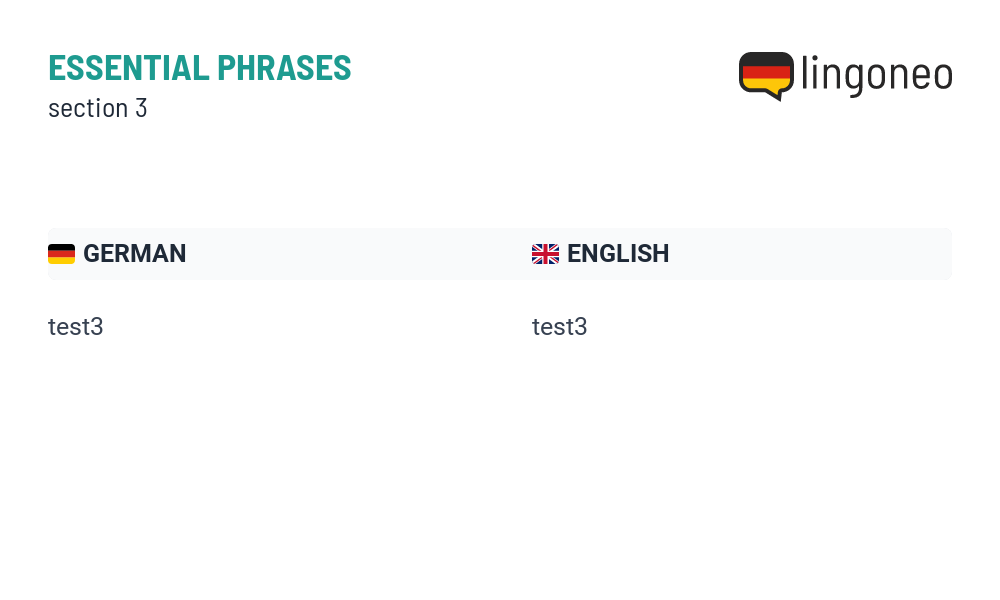Click the word PHRASES in the title

284,68
